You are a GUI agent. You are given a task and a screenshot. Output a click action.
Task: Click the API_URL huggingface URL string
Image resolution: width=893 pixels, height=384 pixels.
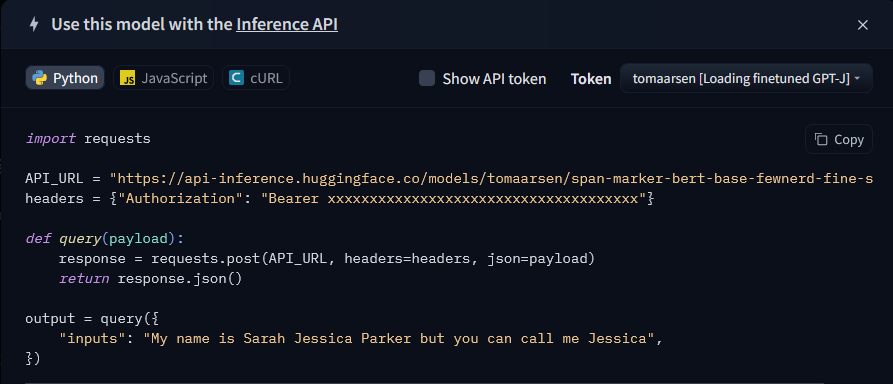491,179
